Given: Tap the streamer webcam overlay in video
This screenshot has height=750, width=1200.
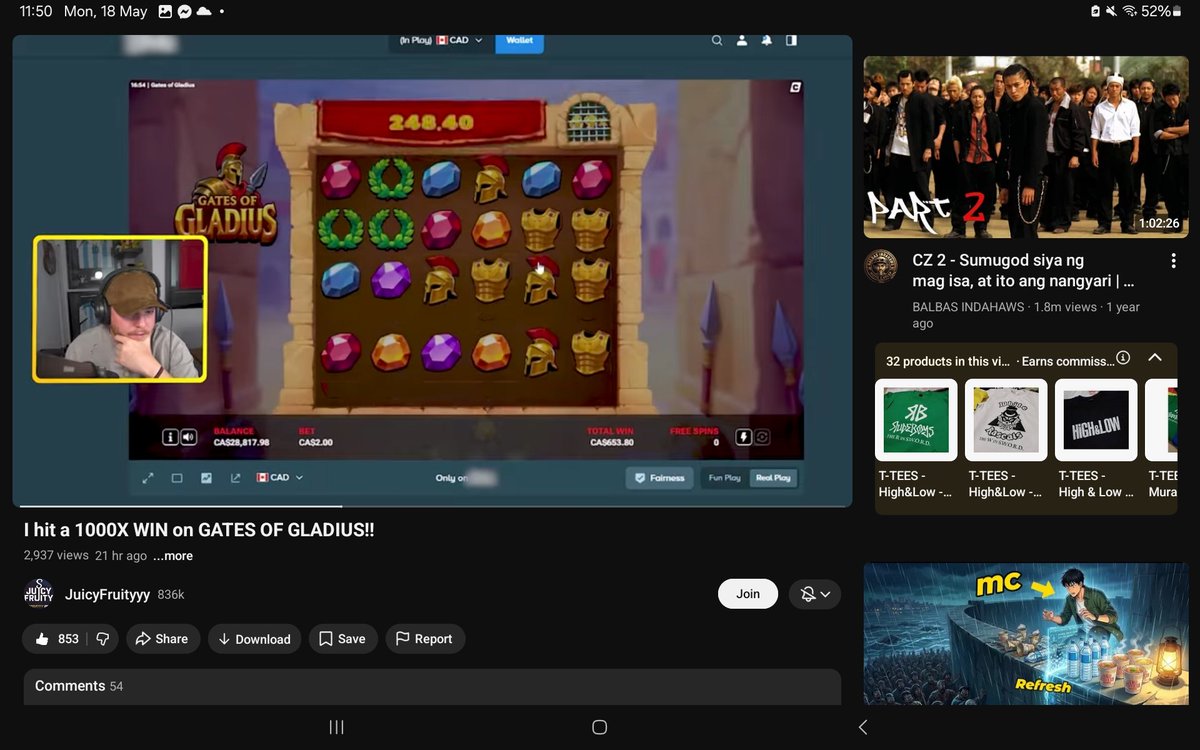Looking at the screenshot, I should pos(120,309).
